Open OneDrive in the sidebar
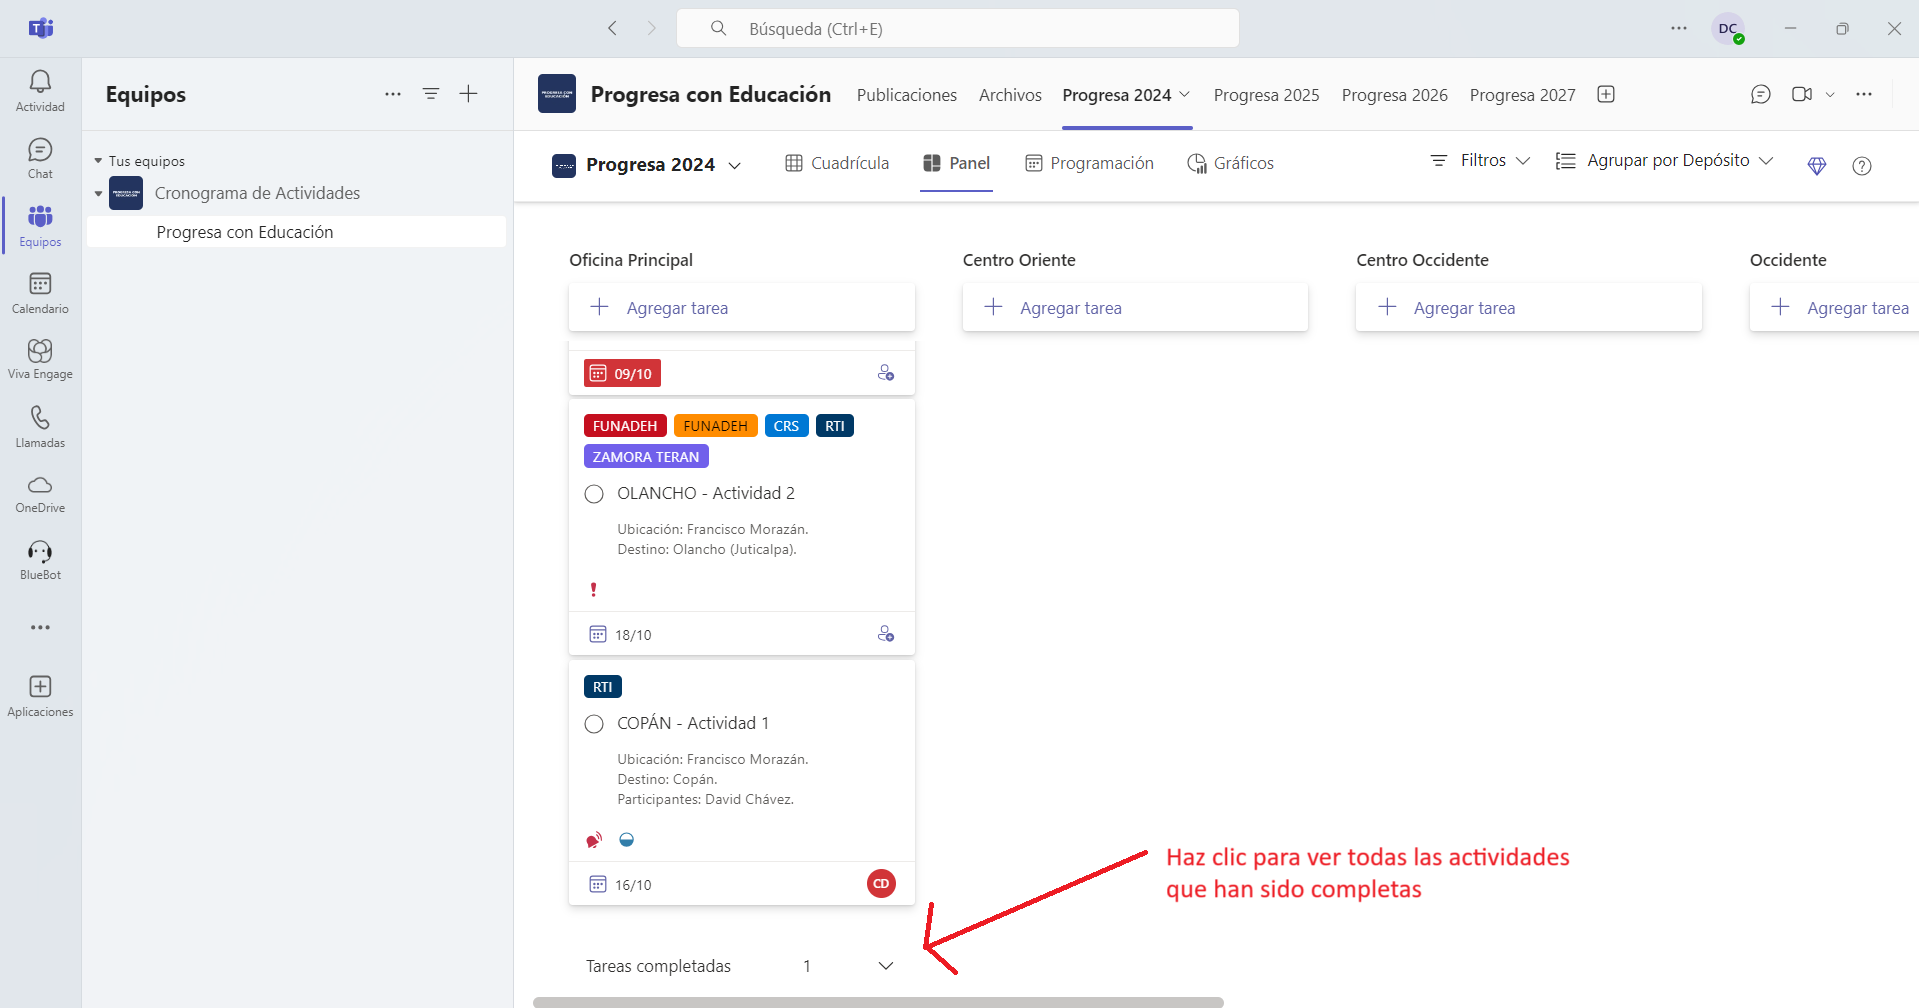 pyautogui.click(x=40, y=494)
